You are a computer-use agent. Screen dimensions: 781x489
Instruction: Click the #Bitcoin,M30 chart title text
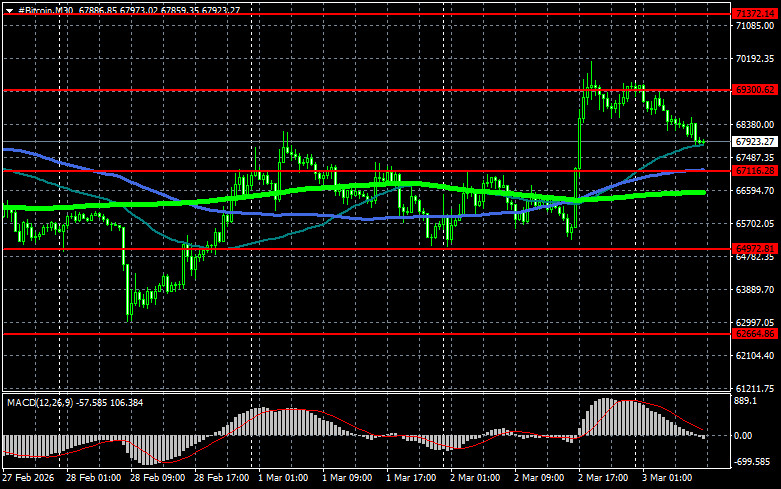click(x=46, y=10)
